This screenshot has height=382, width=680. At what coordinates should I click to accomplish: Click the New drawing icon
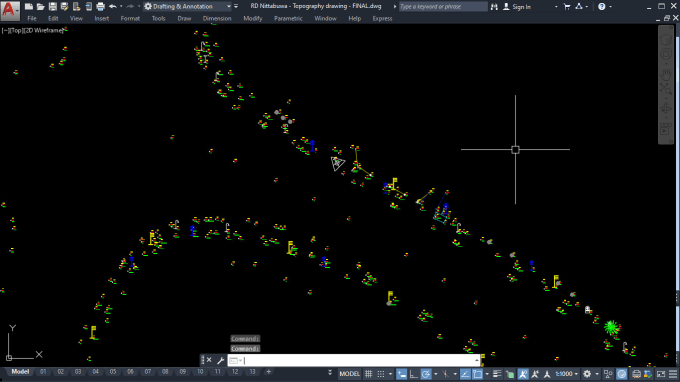tap(29, 7)
